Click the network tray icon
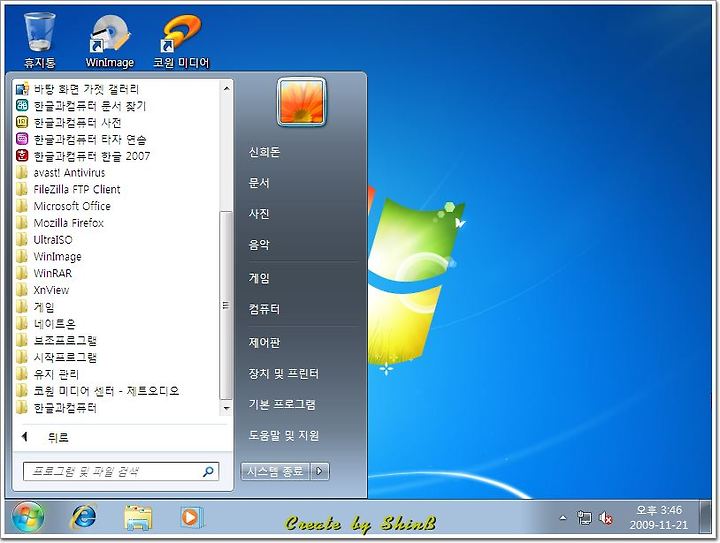 (x=584, y=518)
